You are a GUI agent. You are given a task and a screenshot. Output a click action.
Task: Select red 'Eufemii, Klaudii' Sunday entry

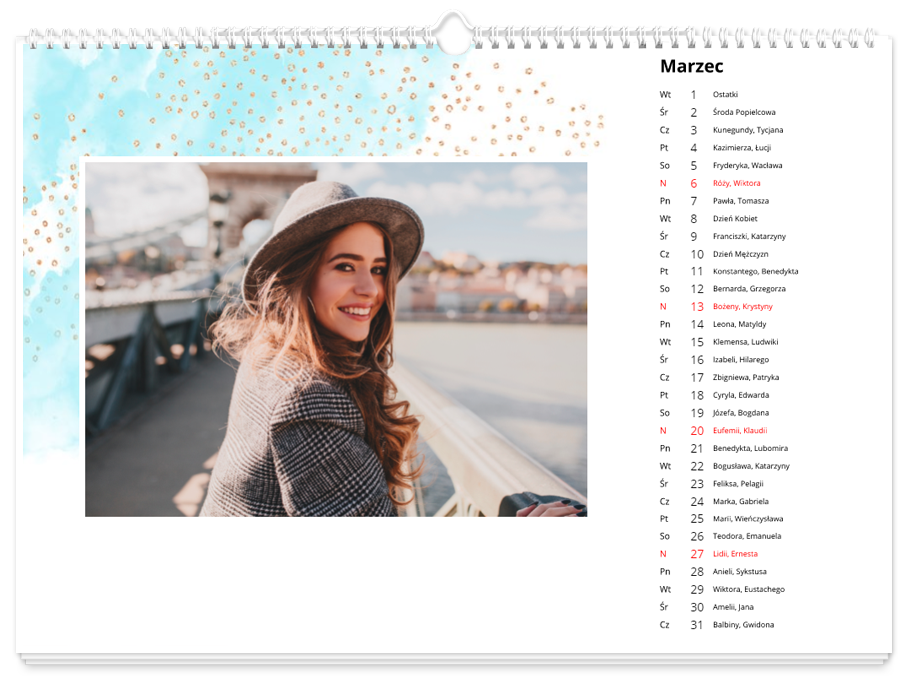(740, 430)
